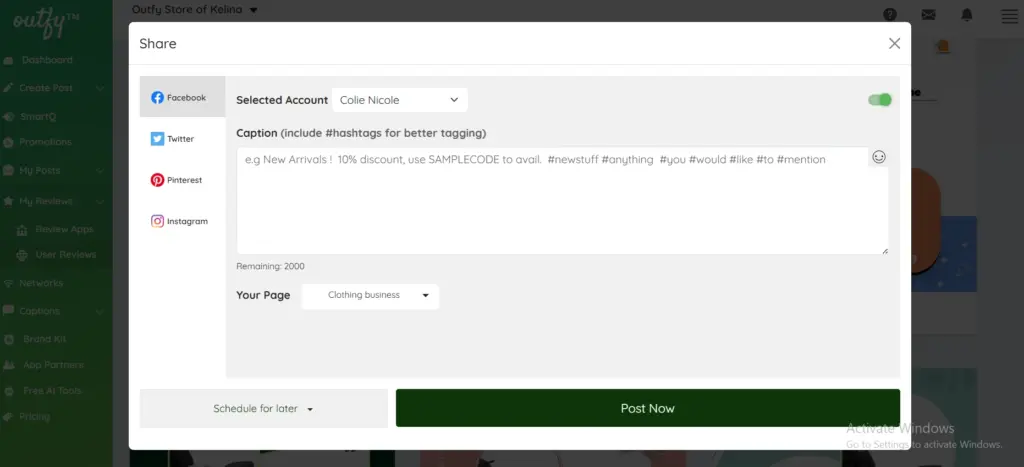Disable the Facebook sharing toggle
This screenshot has width=1024, height=467.
coord(880,99)
